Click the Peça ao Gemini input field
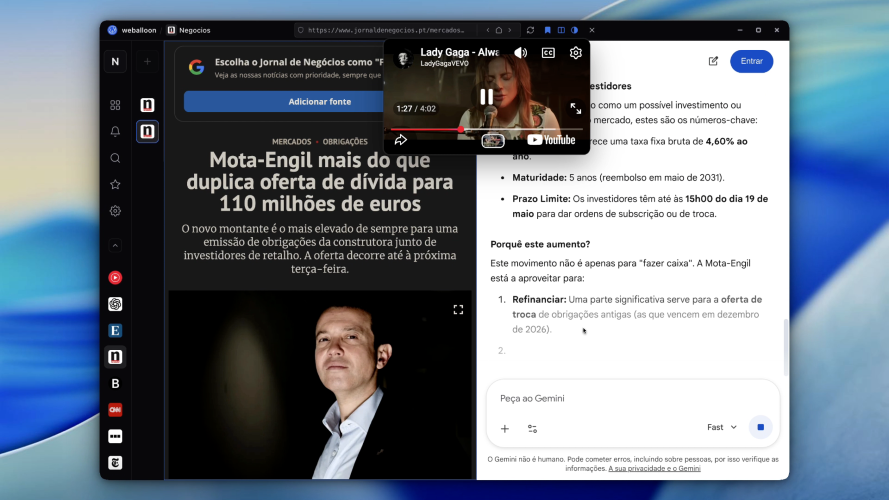Image resolution: width=889 pixels, height=500 pixels. pyautogui.click(x=633, y=399)
